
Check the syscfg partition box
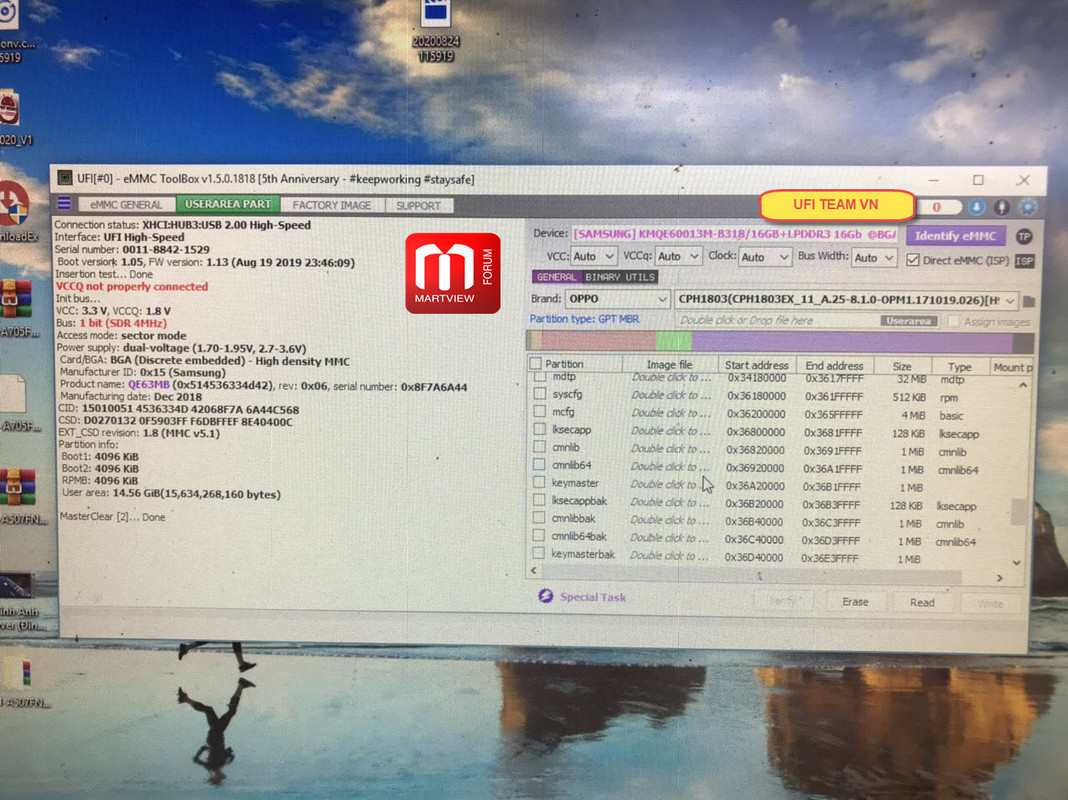click(x=540, y=394)
